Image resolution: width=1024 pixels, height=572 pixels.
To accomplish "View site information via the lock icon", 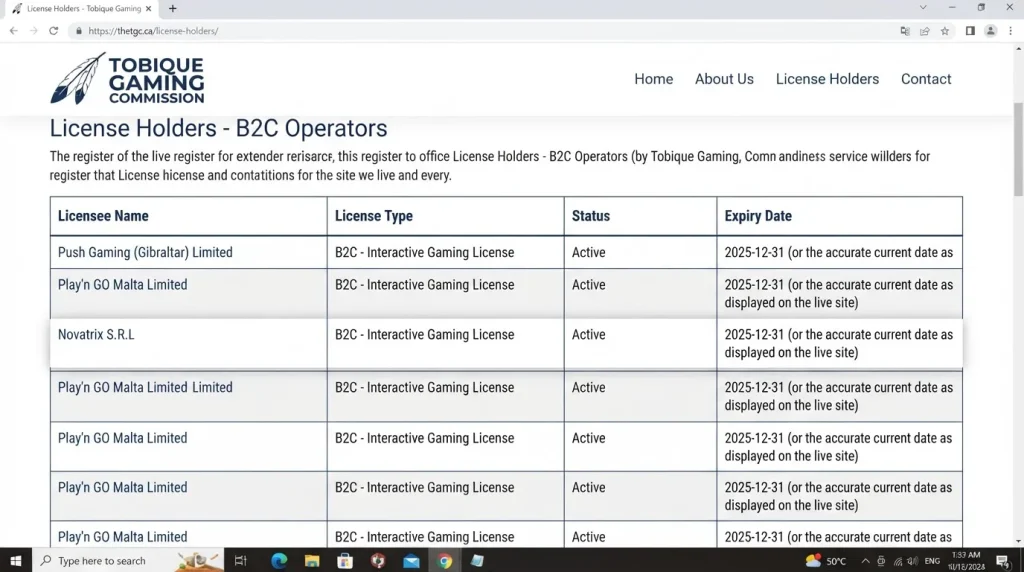I will (x=79, y=31).
